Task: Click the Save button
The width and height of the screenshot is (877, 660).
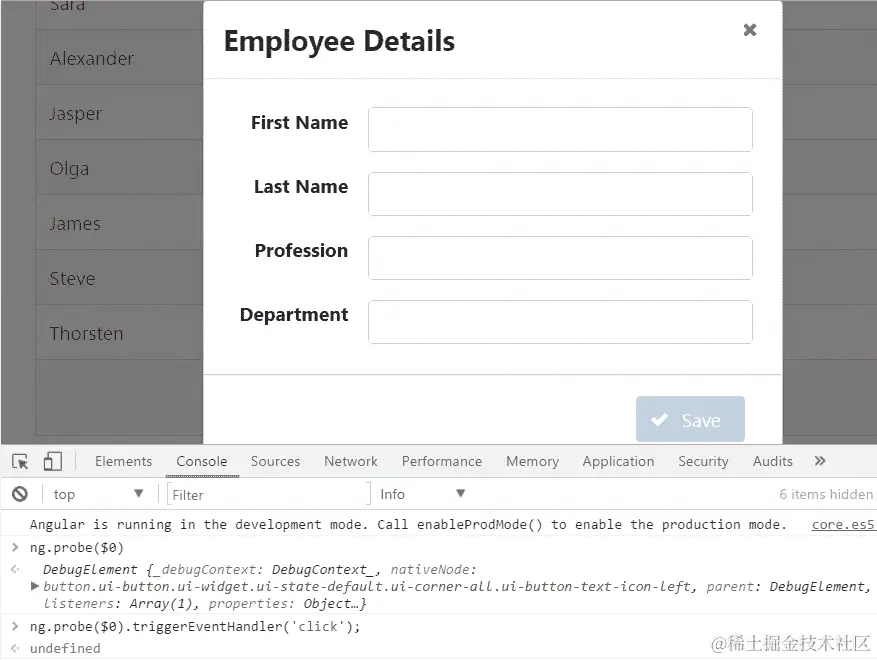Action: pos(690,419)
